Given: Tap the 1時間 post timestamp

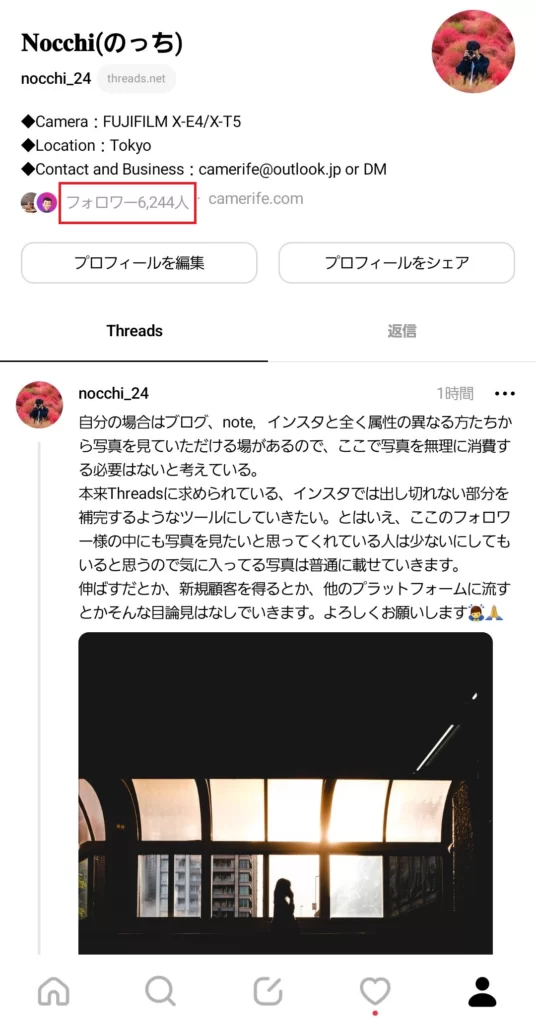Looking at the screenshot, I should (x=455, y=394).
